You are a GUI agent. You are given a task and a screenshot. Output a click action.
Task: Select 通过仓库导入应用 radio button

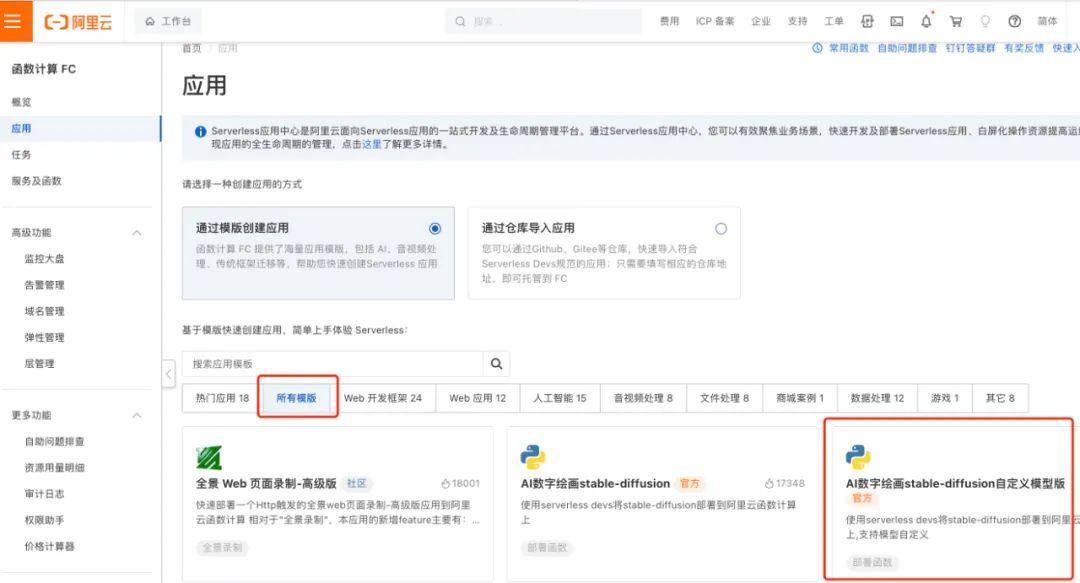pos(720,228)
